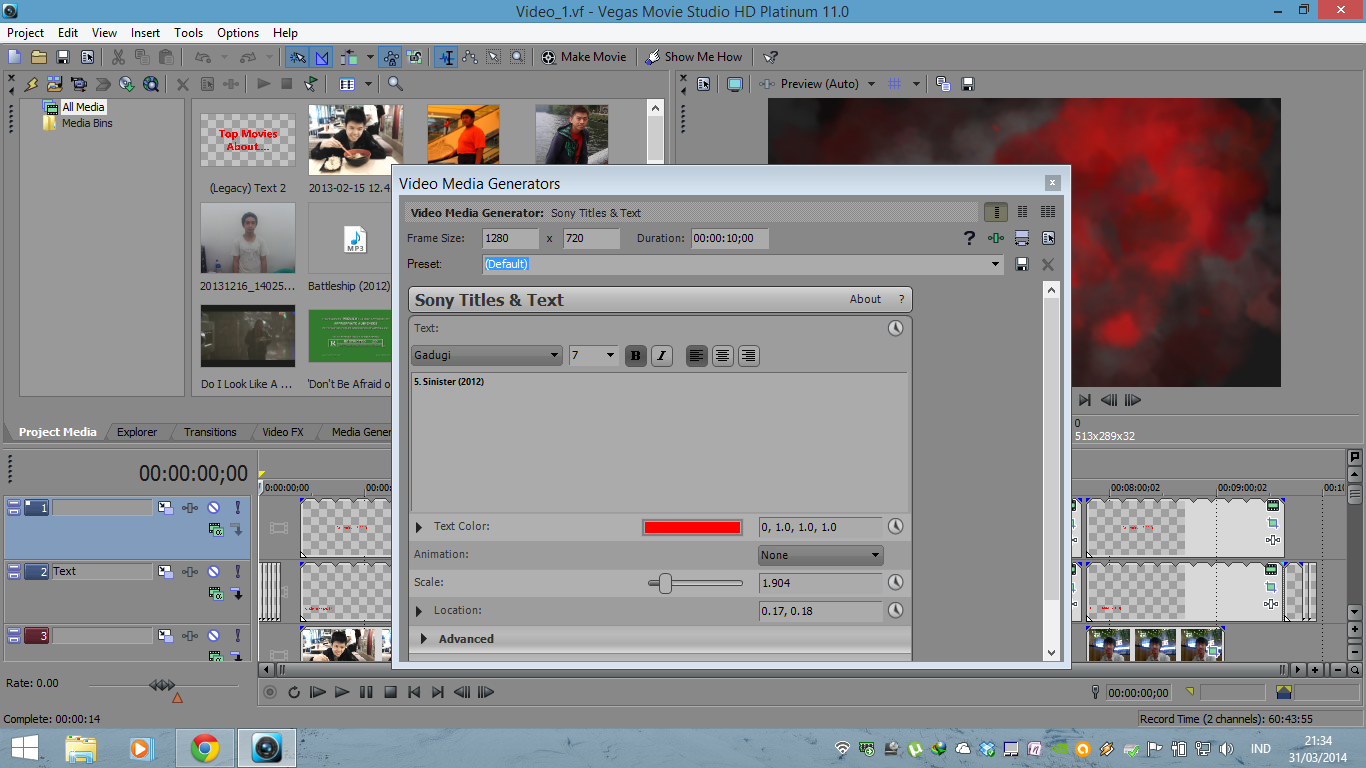Mute track 2 named Text
Image resolution: width=1366 pixels, height=768 pixels.
(x=213, y=572)
